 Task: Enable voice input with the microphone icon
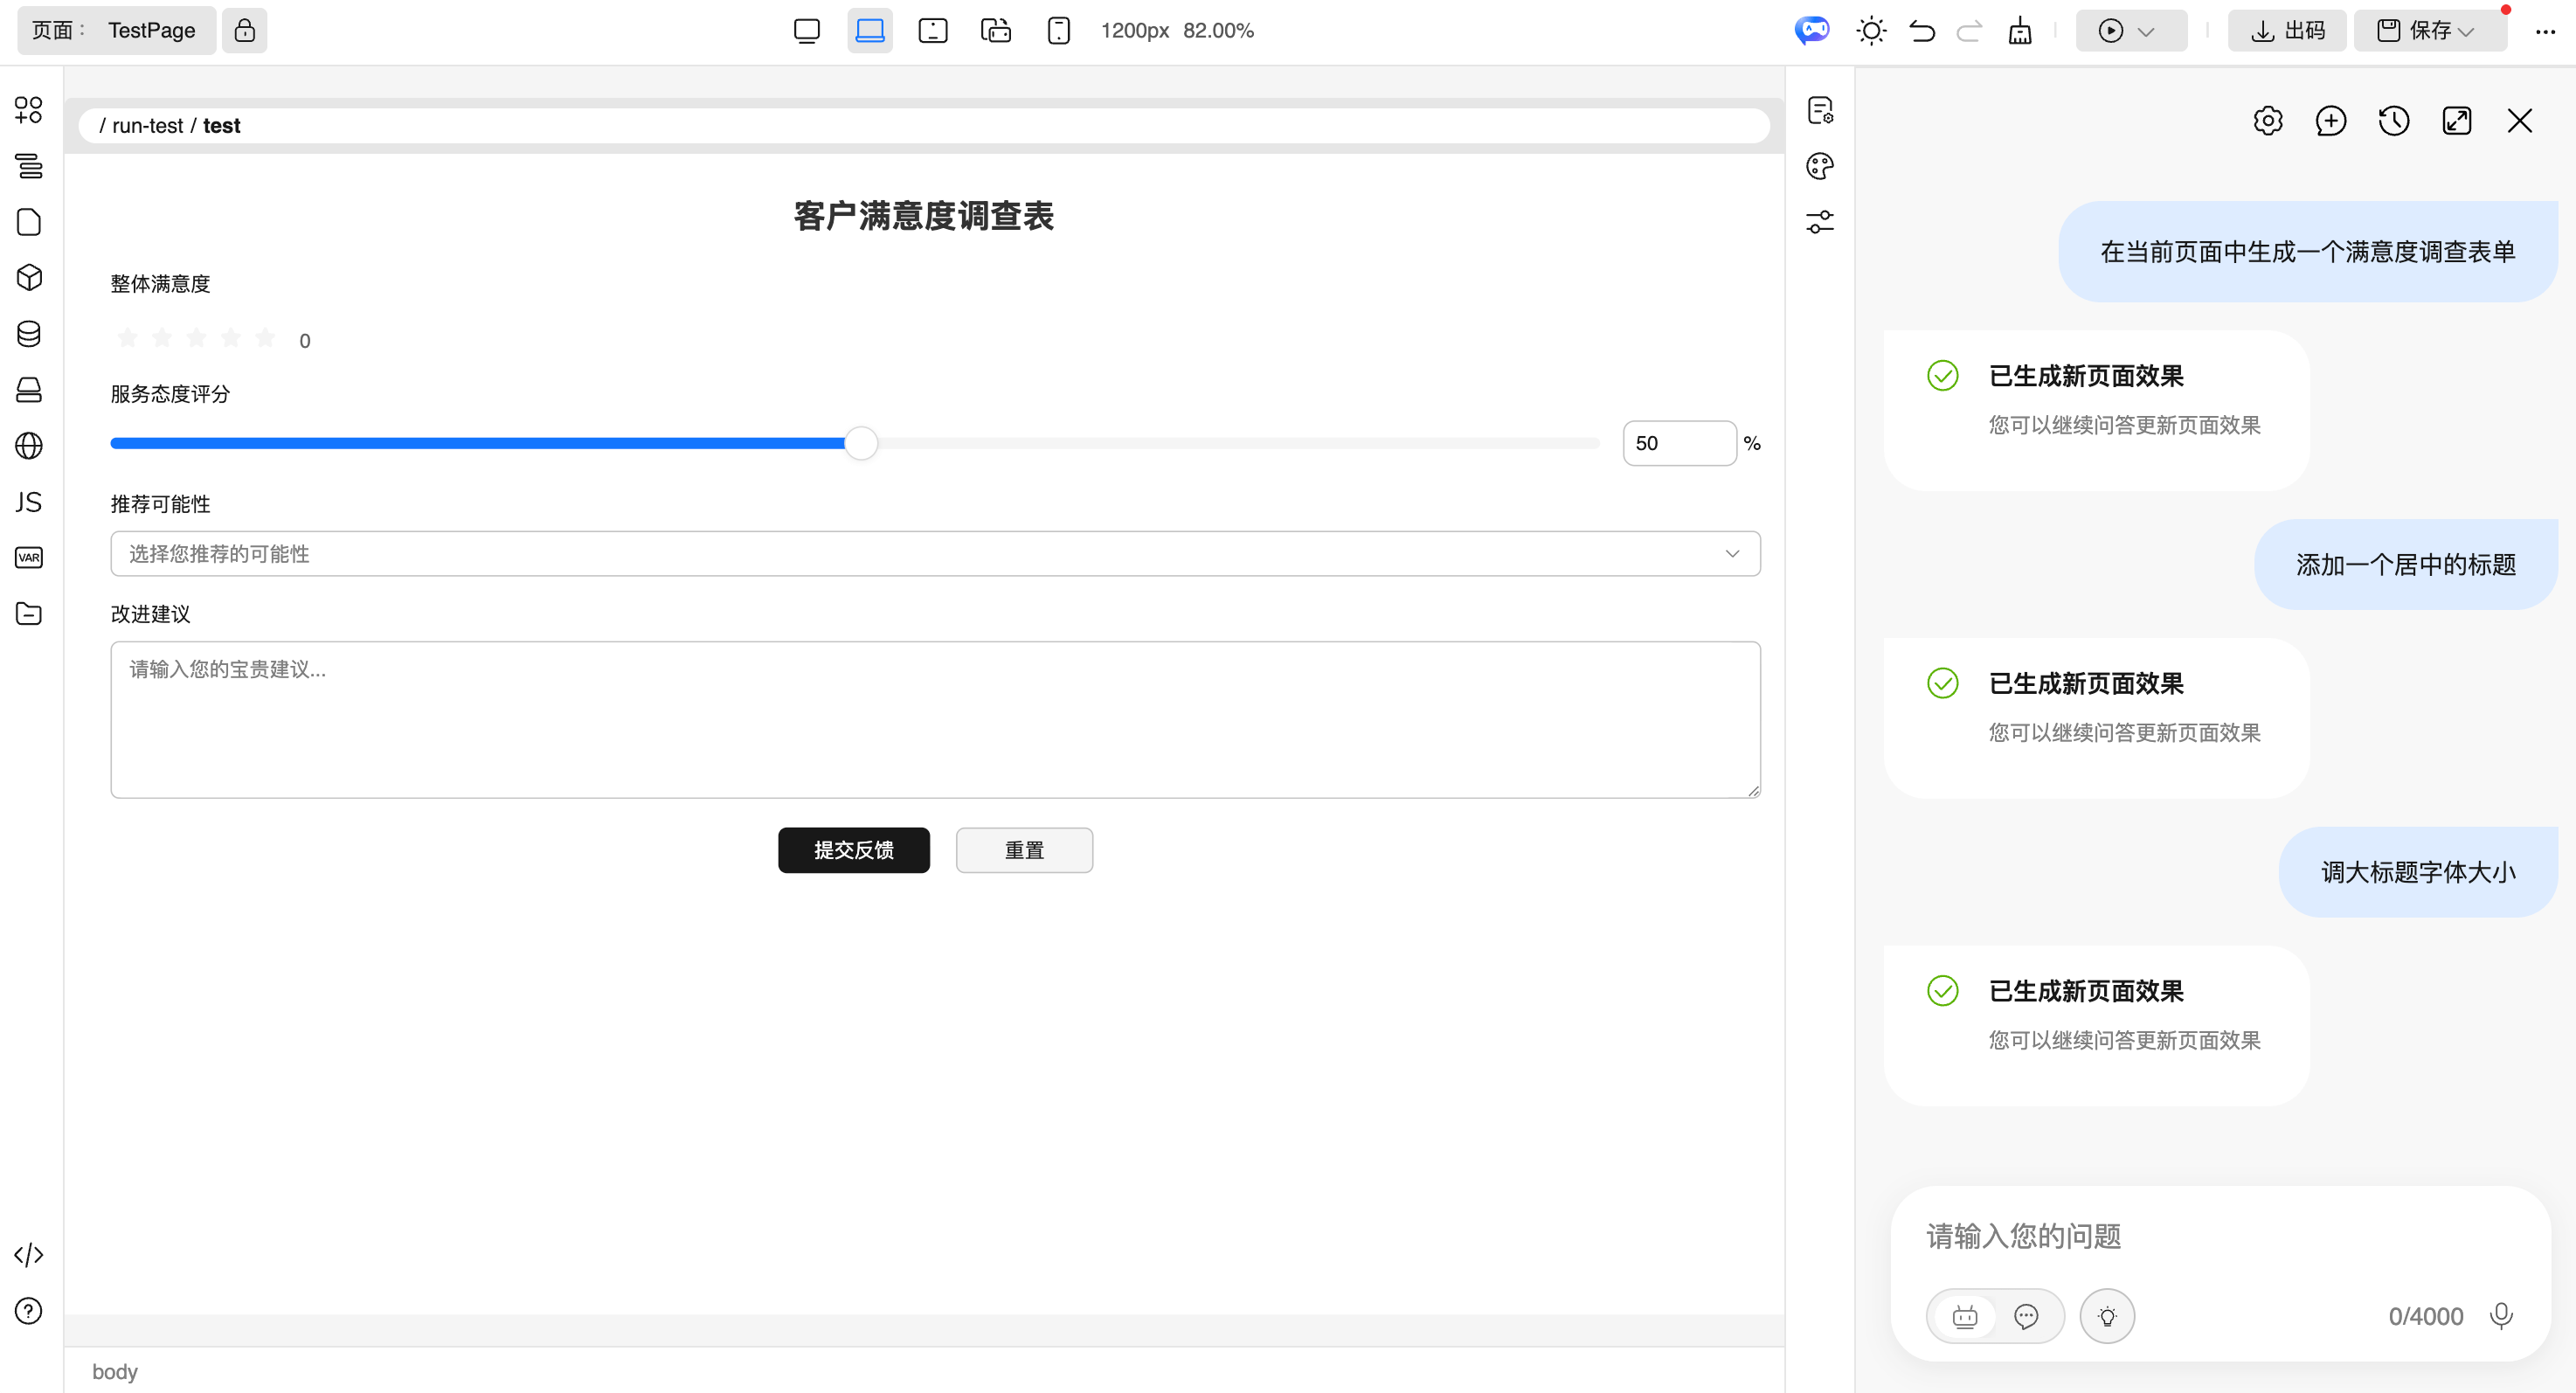[2502, 1316]
